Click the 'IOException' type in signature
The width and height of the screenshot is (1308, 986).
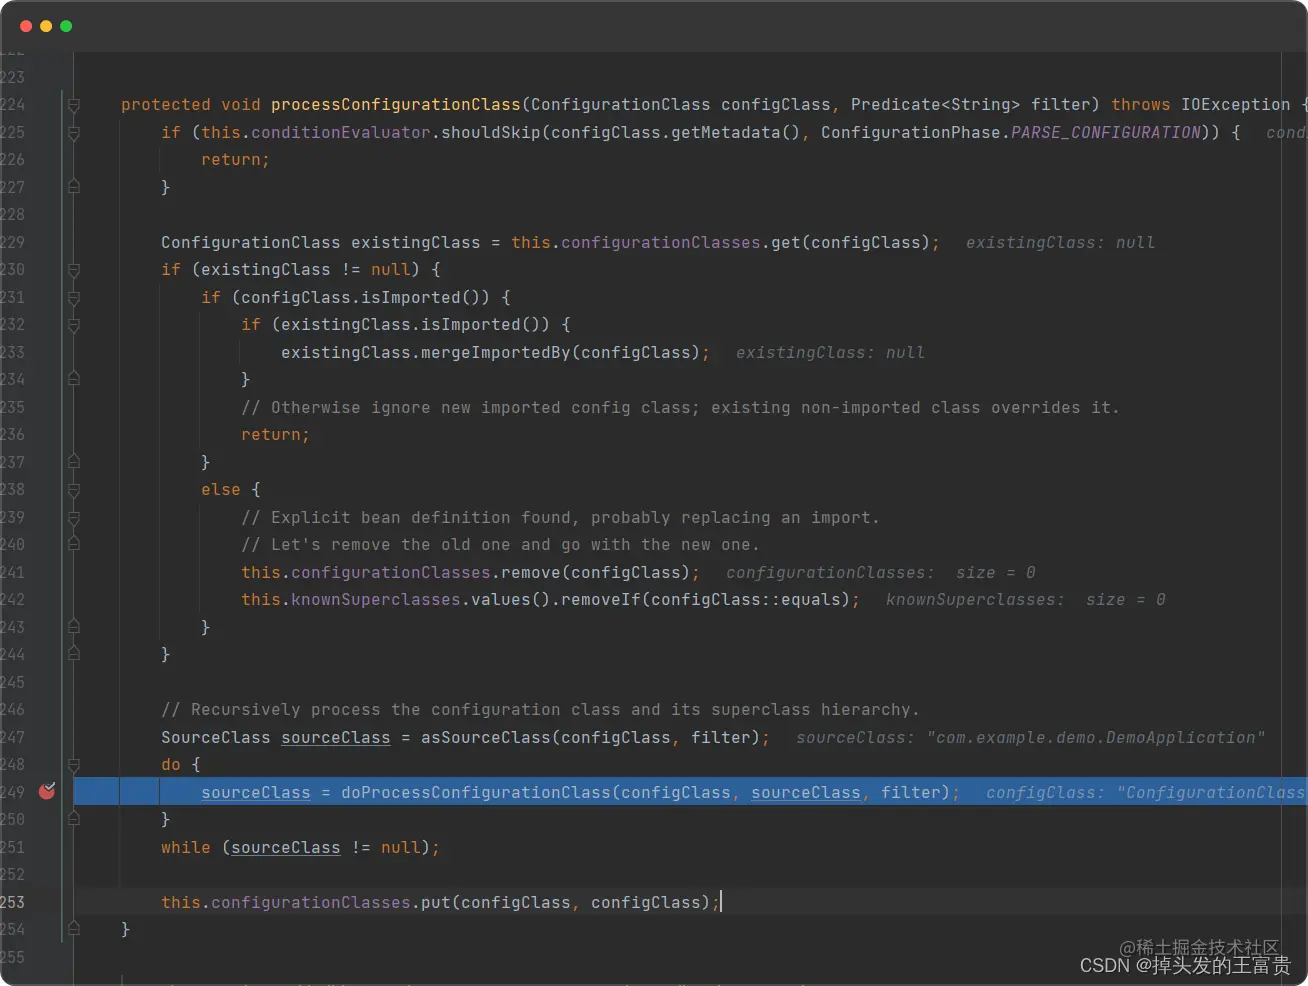tap(1236, 104)
